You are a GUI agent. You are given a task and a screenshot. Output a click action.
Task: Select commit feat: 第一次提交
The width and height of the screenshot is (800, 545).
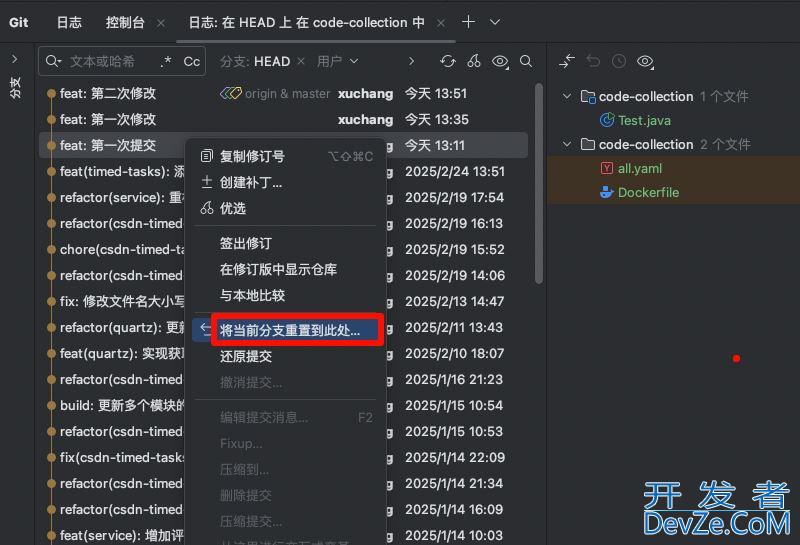point(283,145)
